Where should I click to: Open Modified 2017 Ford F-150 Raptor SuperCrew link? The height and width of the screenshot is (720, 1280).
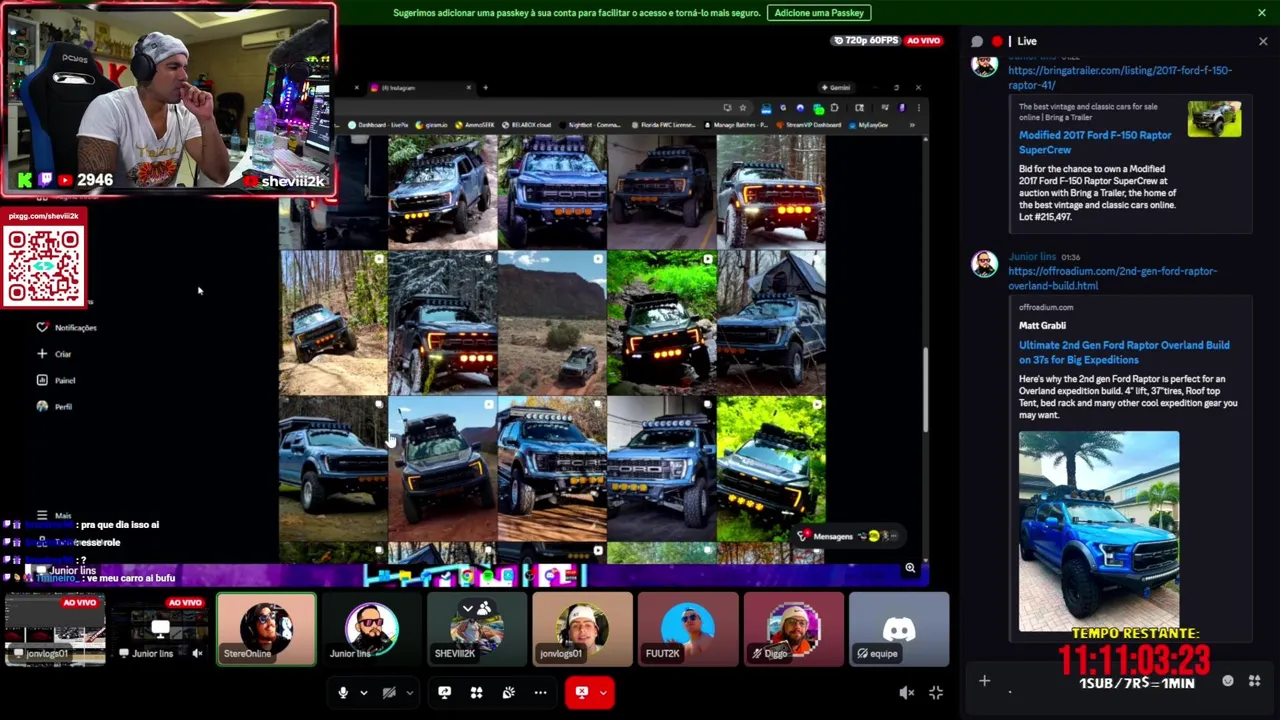[x=1095, y=142]
